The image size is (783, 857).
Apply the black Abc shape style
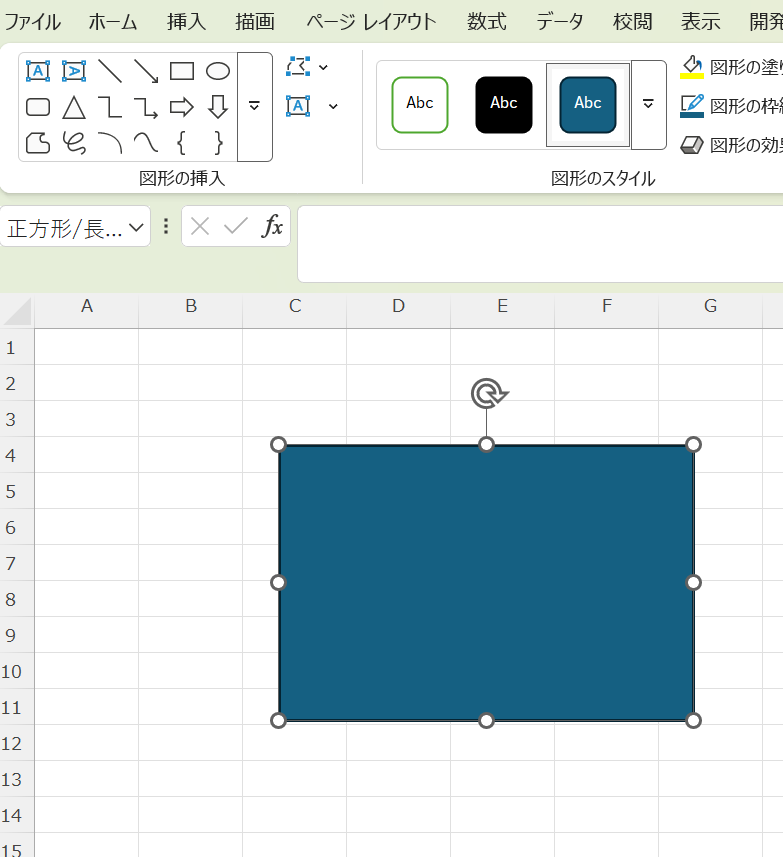pyautogui.click(x=504, y=104)
